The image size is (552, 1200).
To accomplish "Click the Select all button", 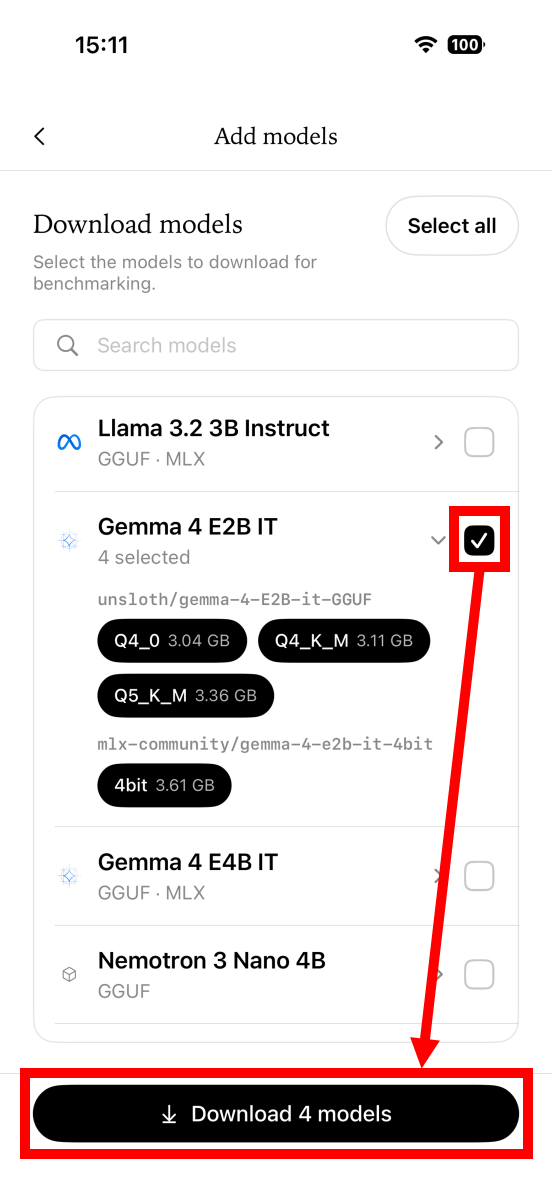I will (452, 226).
